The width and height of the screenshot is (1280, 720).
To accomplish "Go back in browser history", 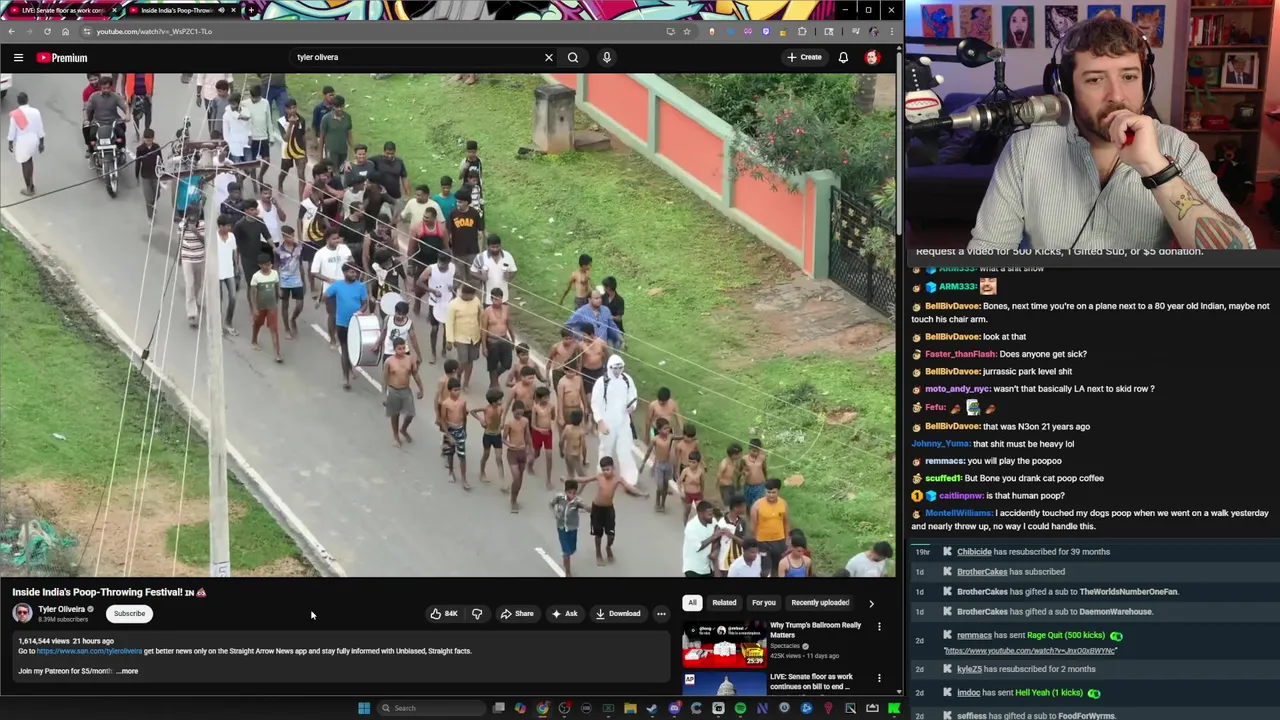I will point(11,32).
